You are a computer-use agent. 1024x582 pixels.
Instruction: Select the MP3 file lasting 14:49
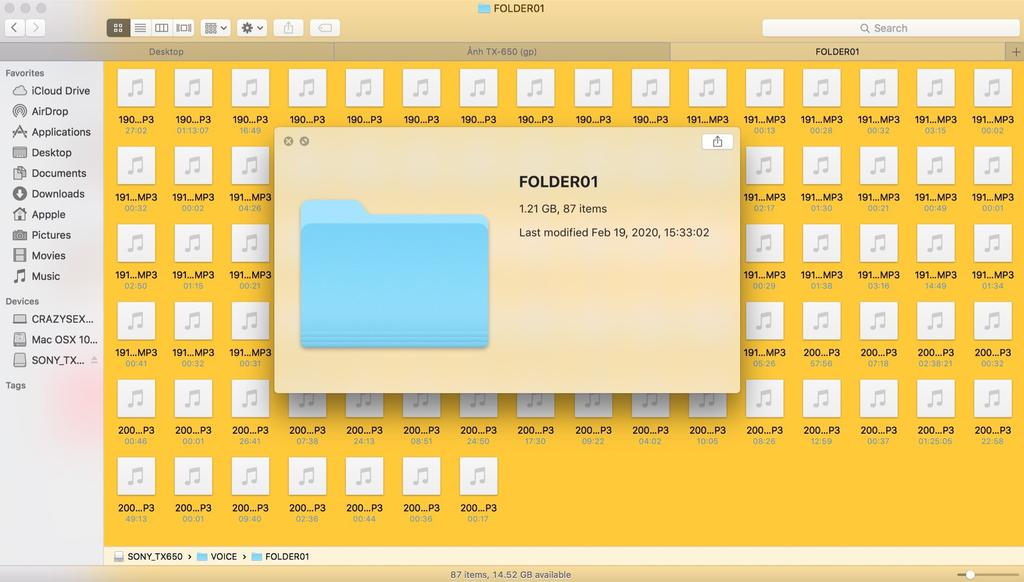[x=935, y=244]
